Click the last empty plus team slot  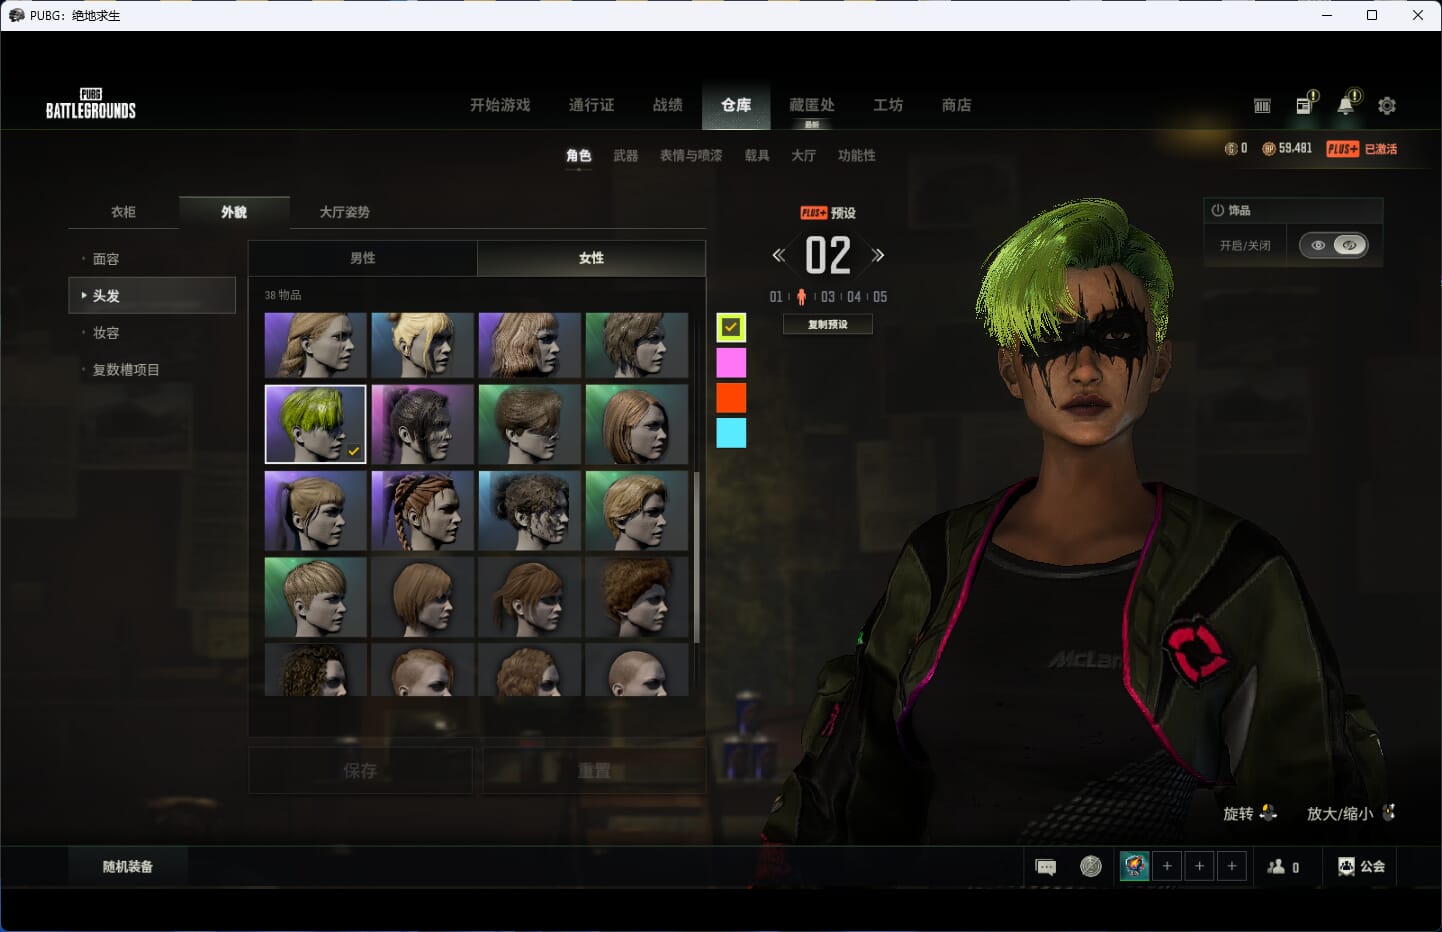[1232, 866]
